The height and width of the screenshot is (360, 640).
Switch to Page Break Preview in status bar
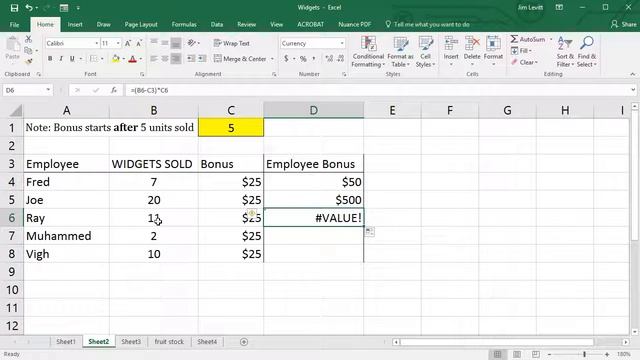(536, 354)
